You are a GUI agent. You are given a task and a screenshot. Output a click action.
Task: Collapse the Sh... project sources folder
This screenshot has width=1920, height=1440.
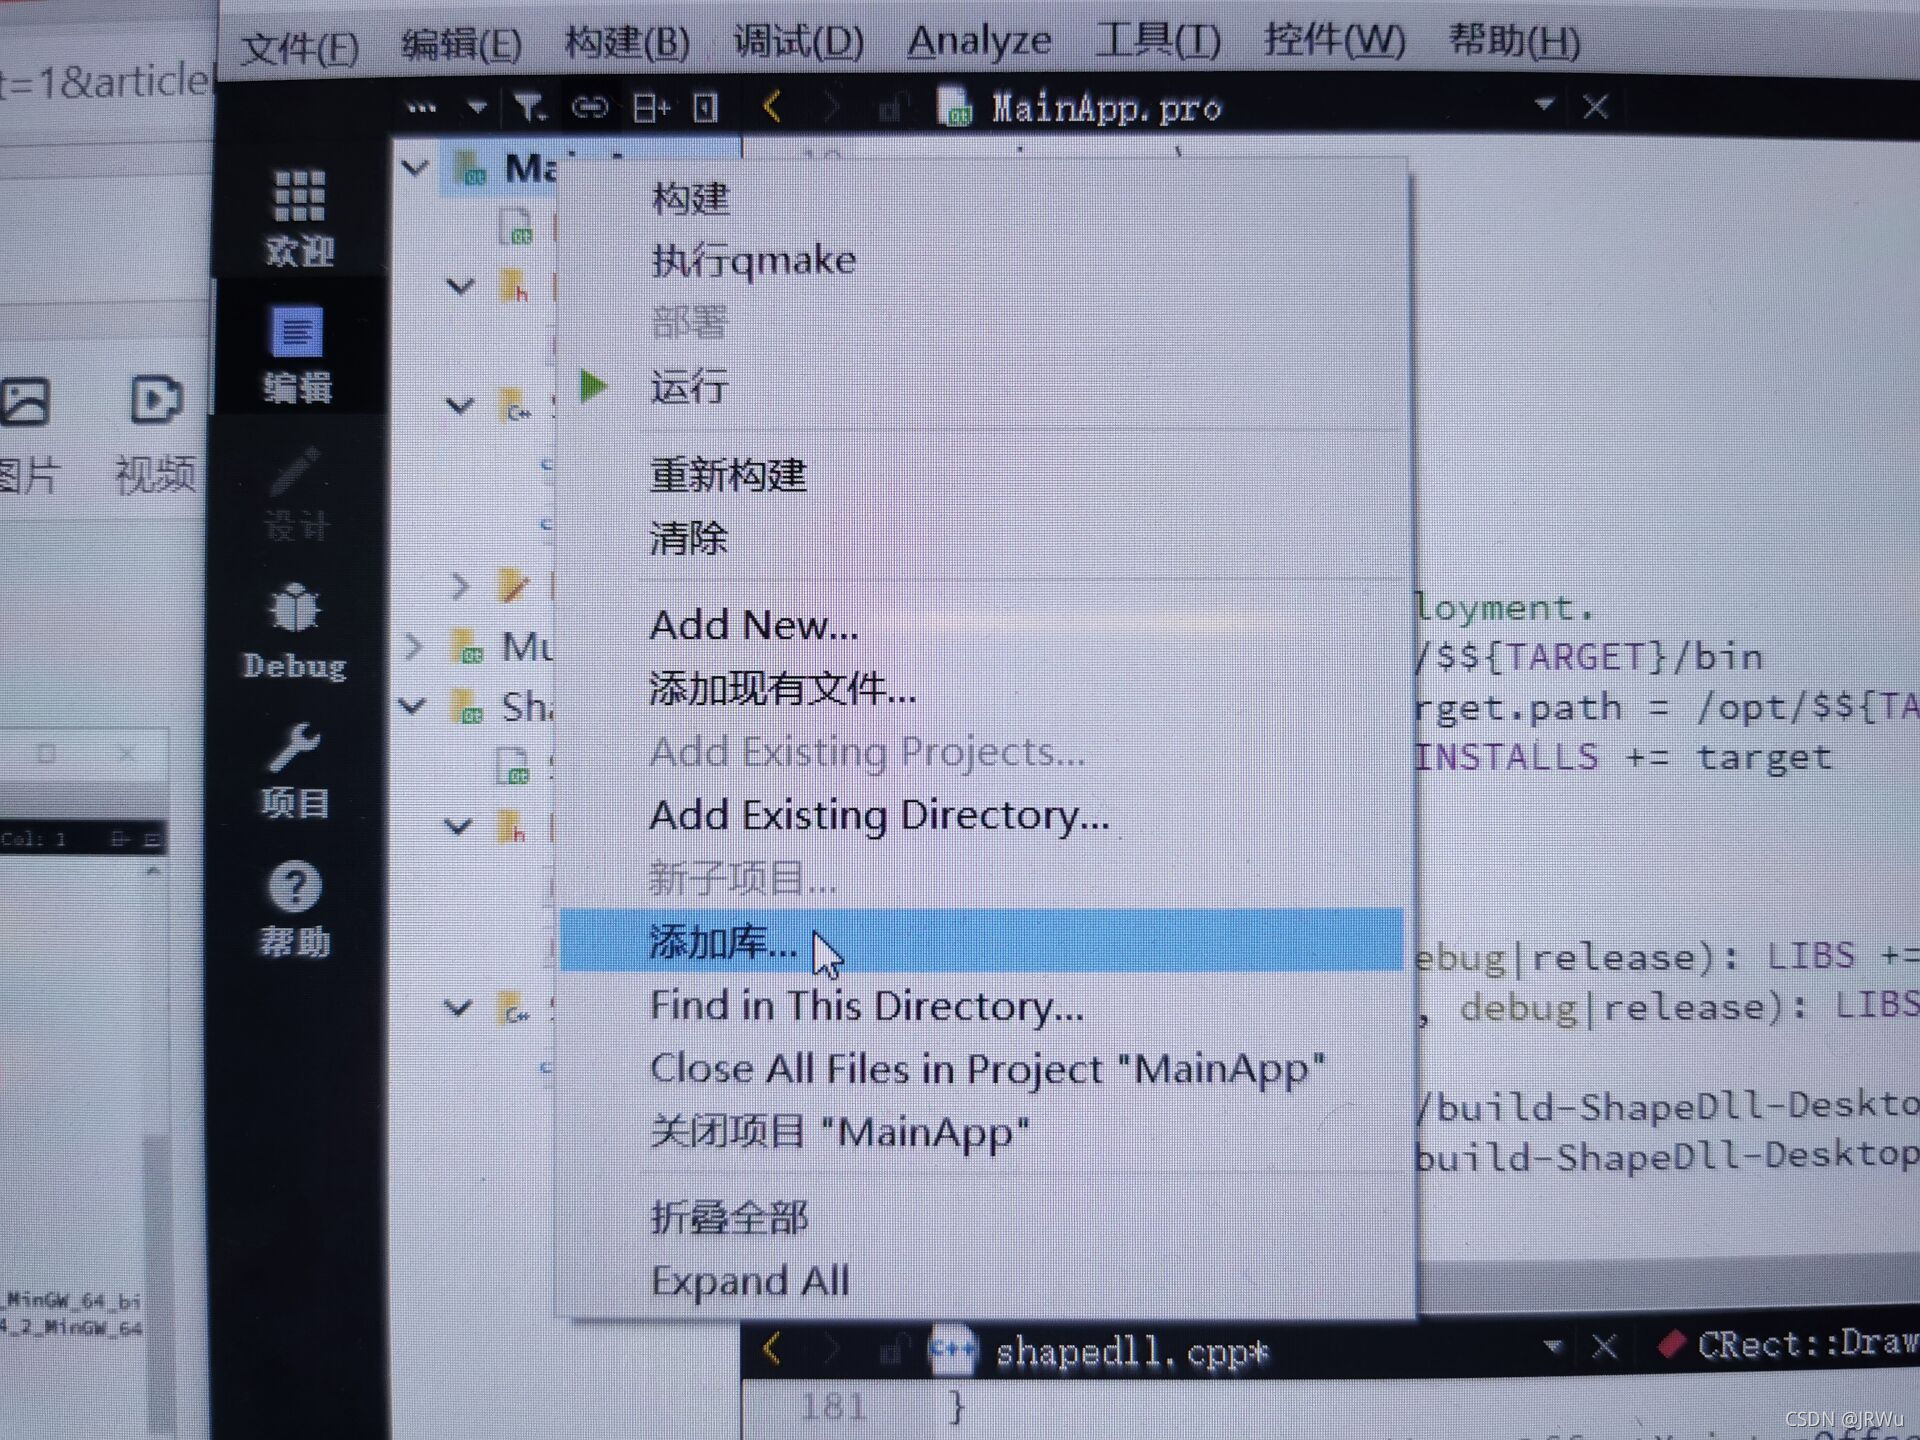pyautogui.click(x=459, y=1007)
